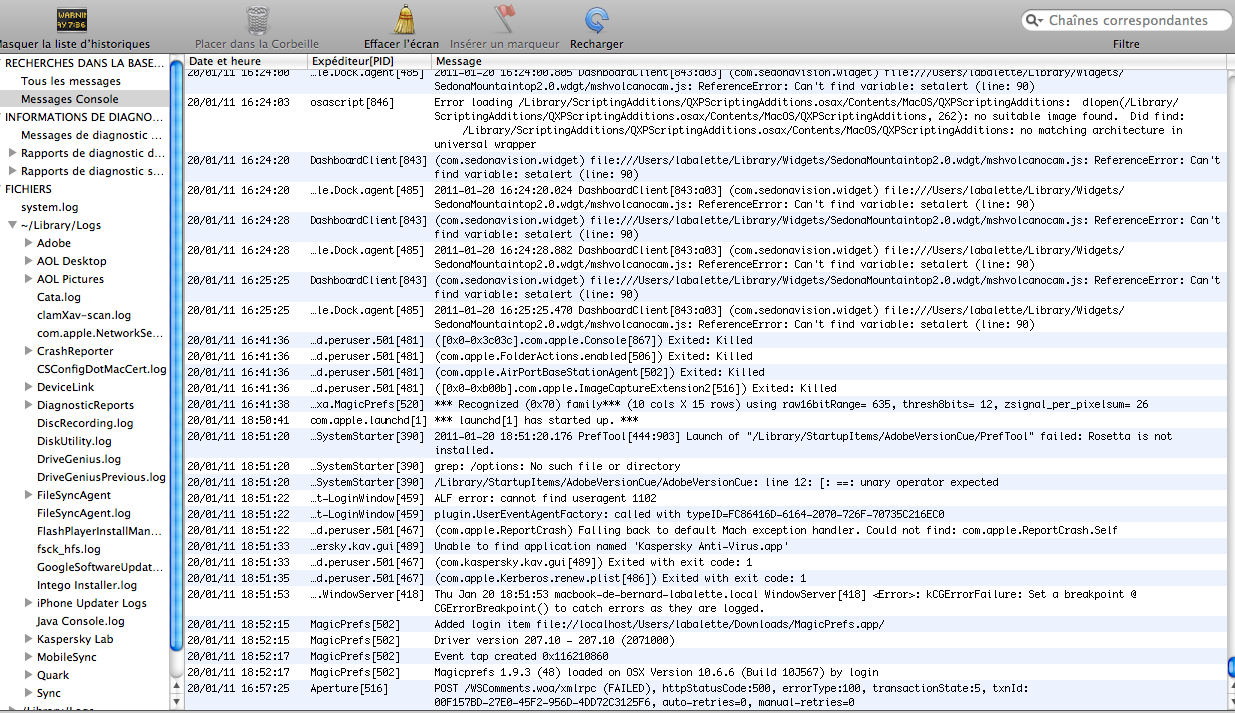Expand the CrashReporter folder
Viewport: 1235px width, 713px height.
coord(29,351)
